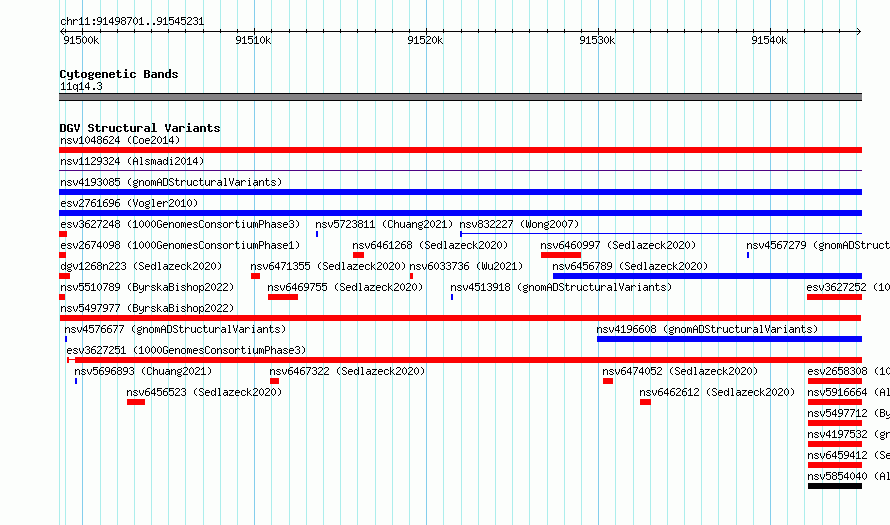Screen dimensions: 890x525
Task: Click the Cytogenetic Bands track title
Action: point(119,74)
